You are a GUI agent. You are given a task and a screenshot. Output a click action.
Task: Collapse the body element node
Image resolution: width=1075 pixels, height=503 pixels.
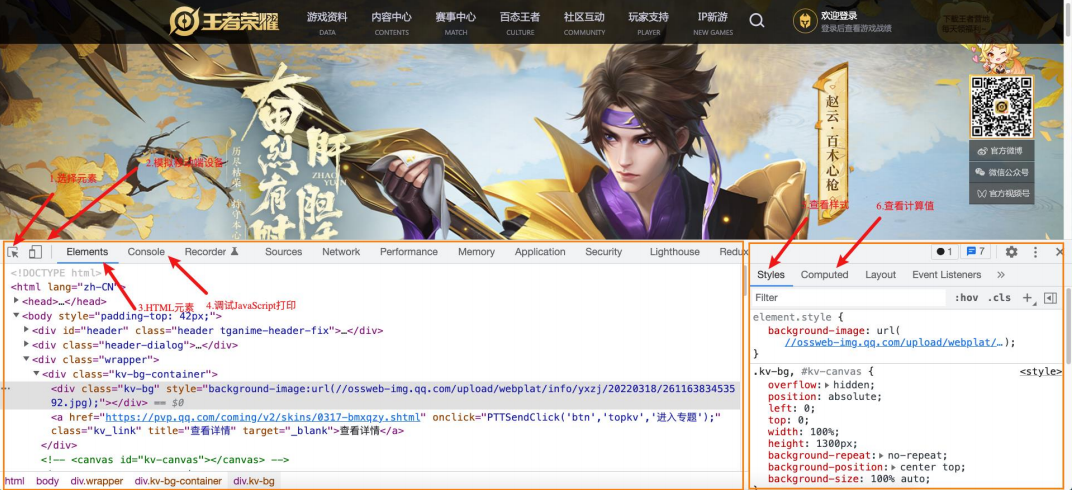[17, 316]
